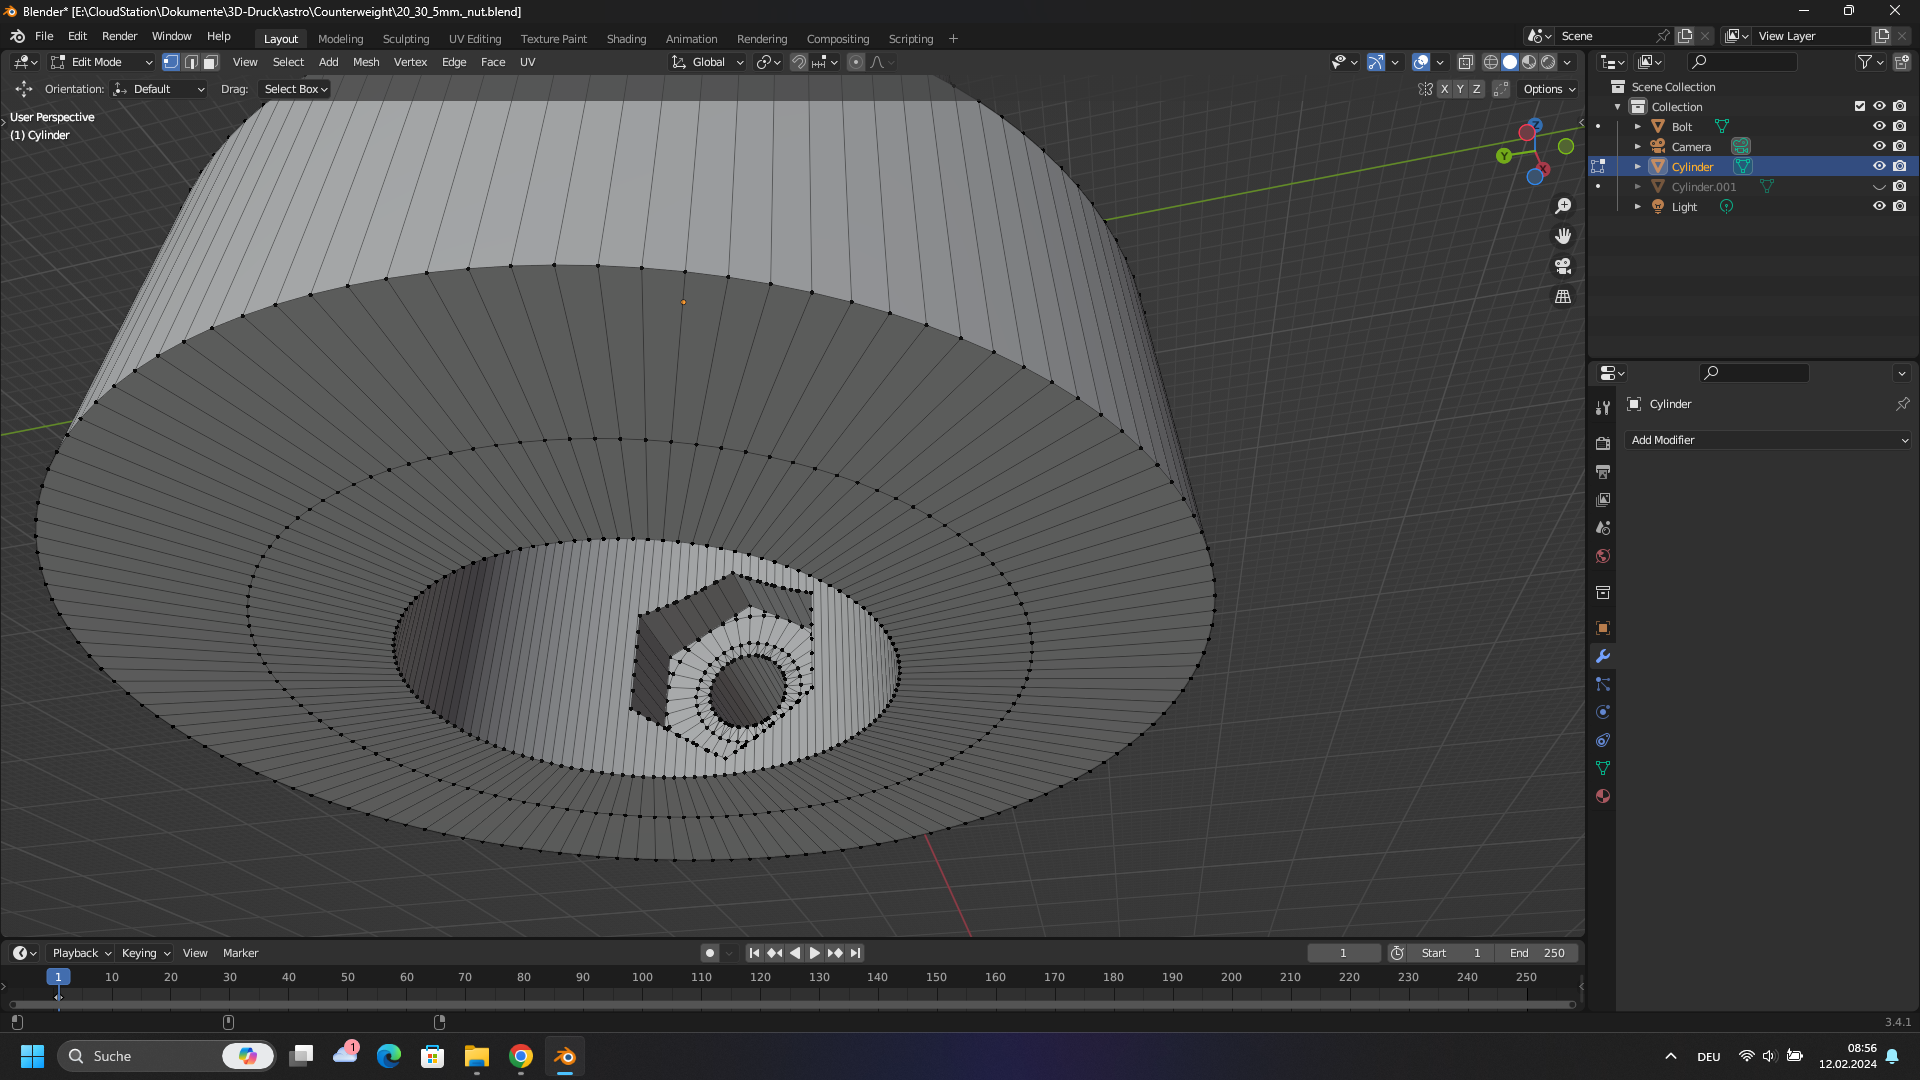Open the outliner filter dropdown
The height and width of the screenshot is (1080, 1920).
[x=1870, y=62]
